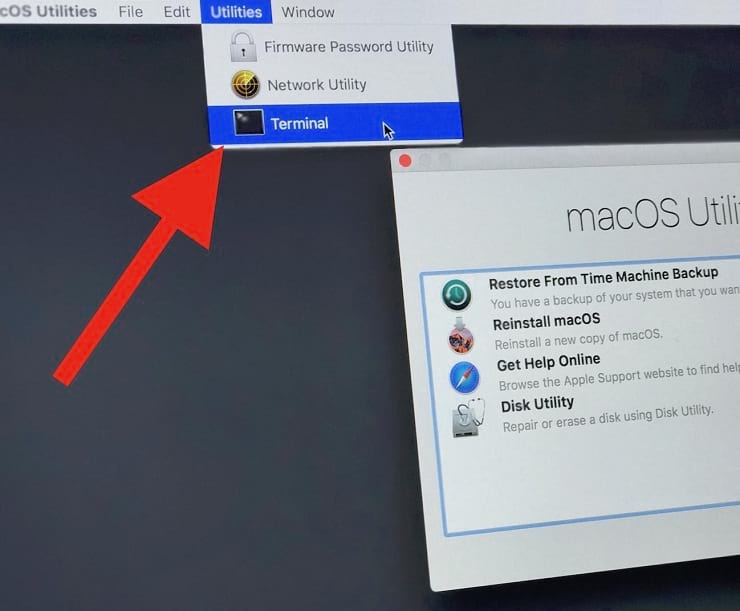
Task: Click 'You have a backup of your system' text
Action: point(615,298)
